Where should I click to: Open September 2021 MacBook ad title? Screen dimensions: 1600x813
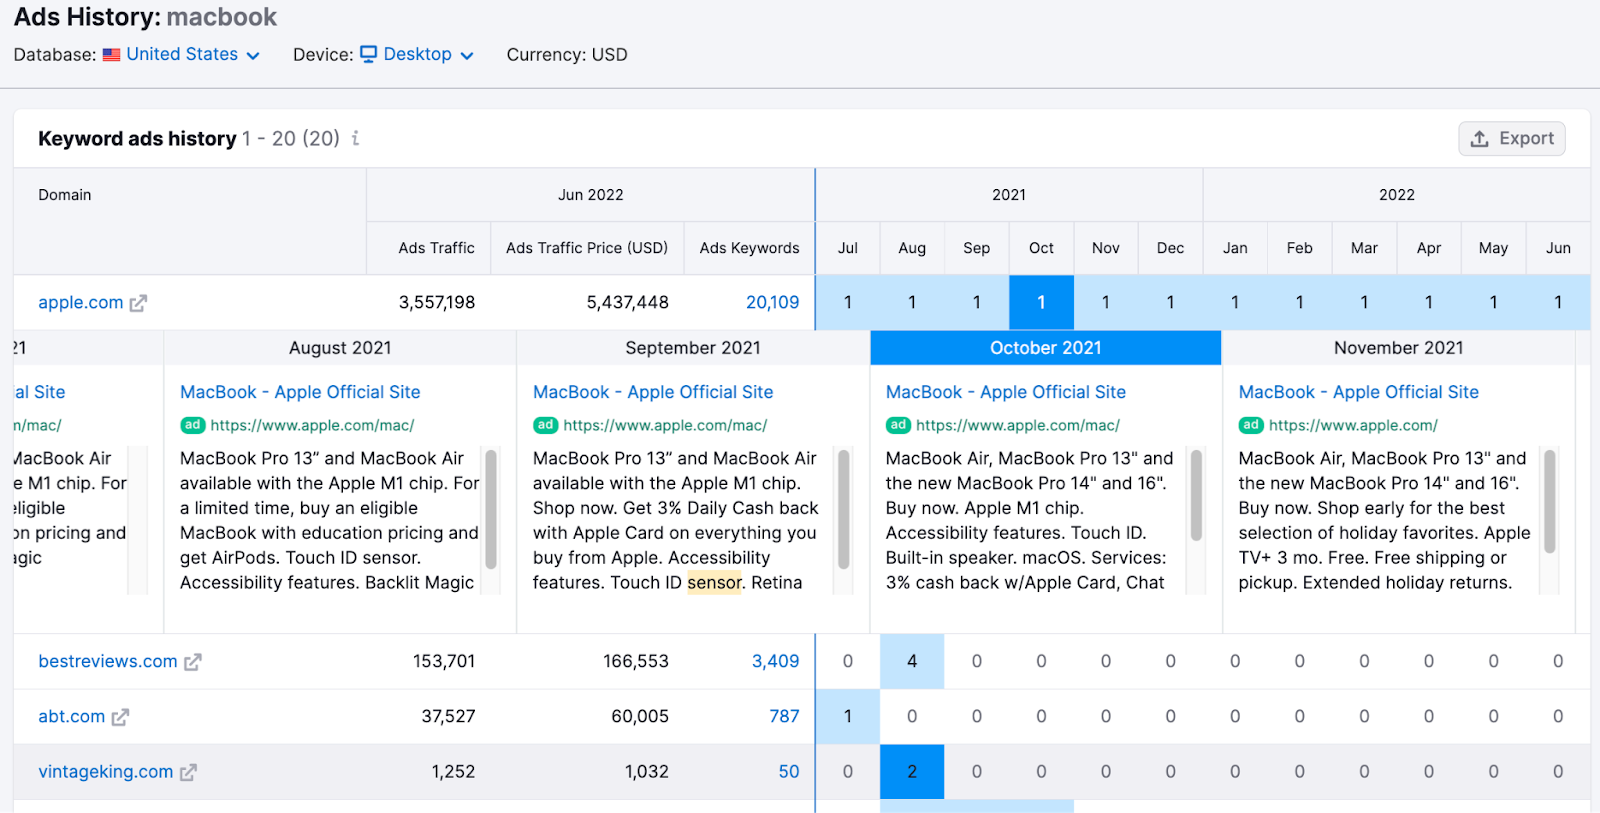(653, 392)
